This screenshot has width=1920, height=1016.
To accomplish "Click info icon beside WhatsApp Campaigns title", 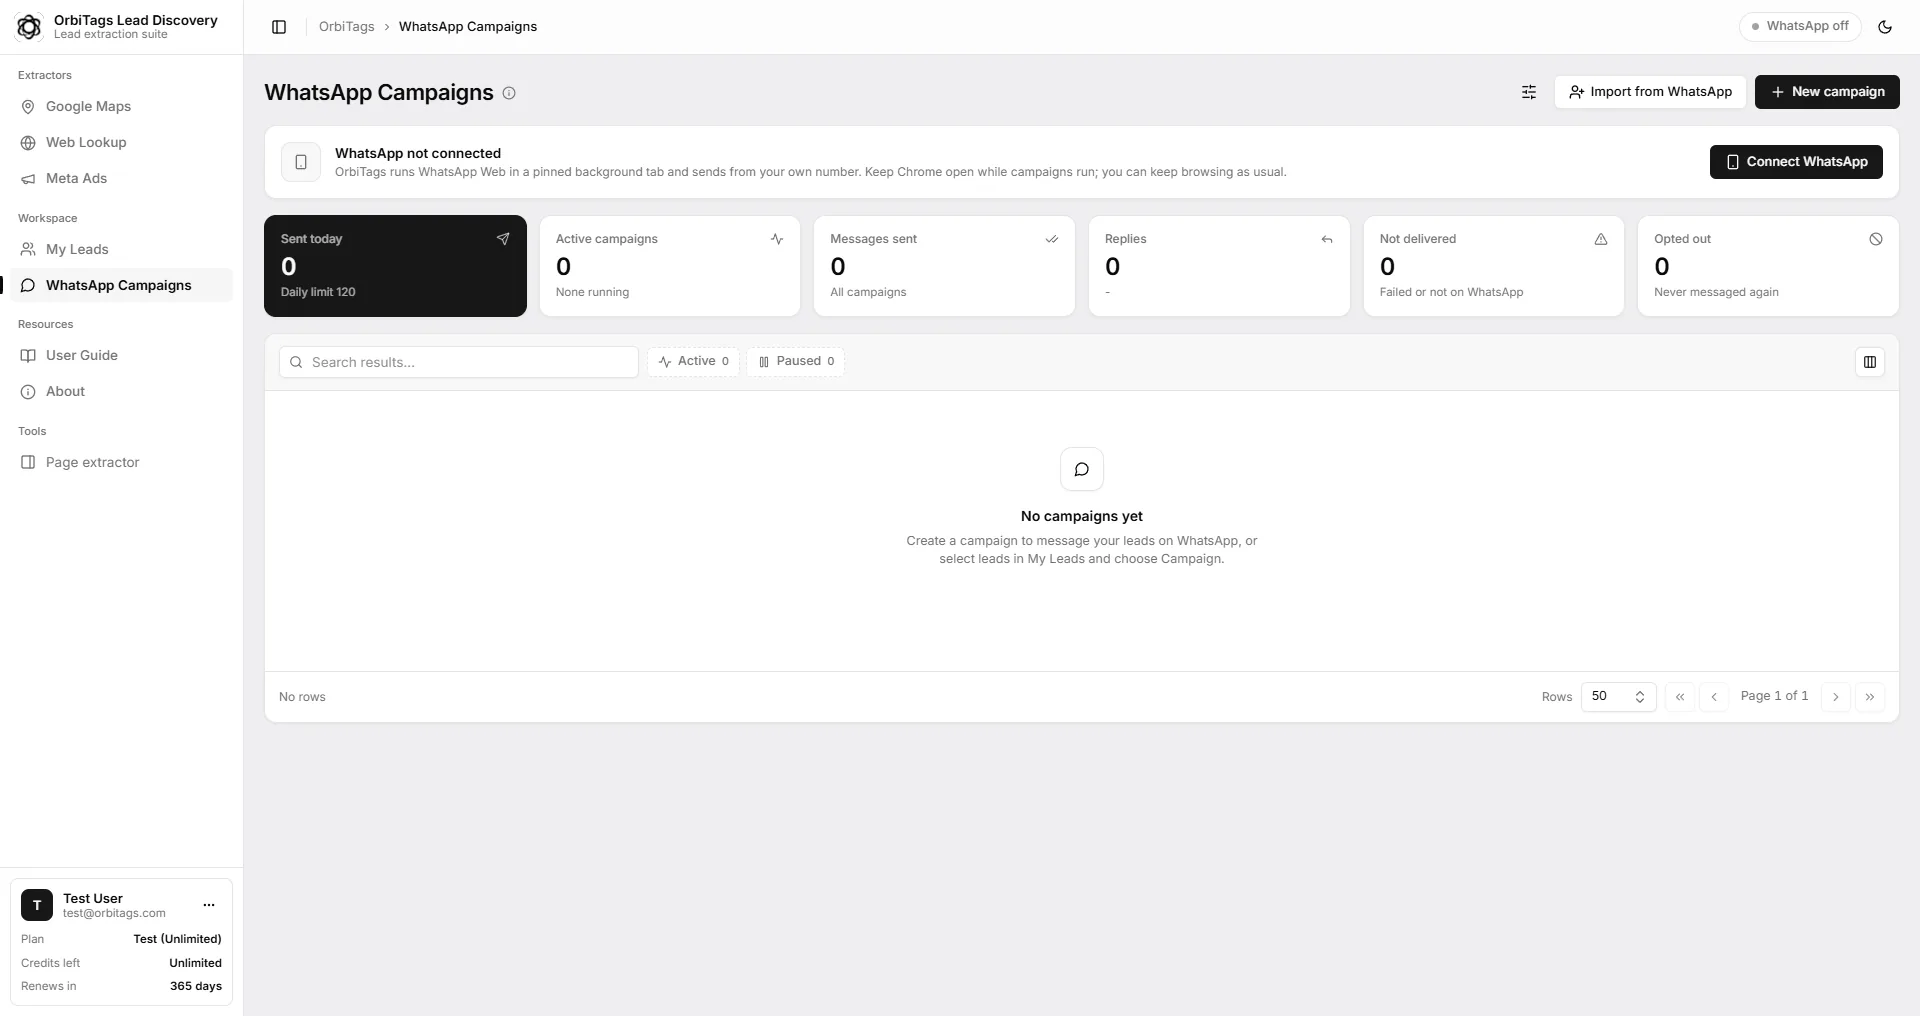I will pyautogui.click(x=509, y=93).
